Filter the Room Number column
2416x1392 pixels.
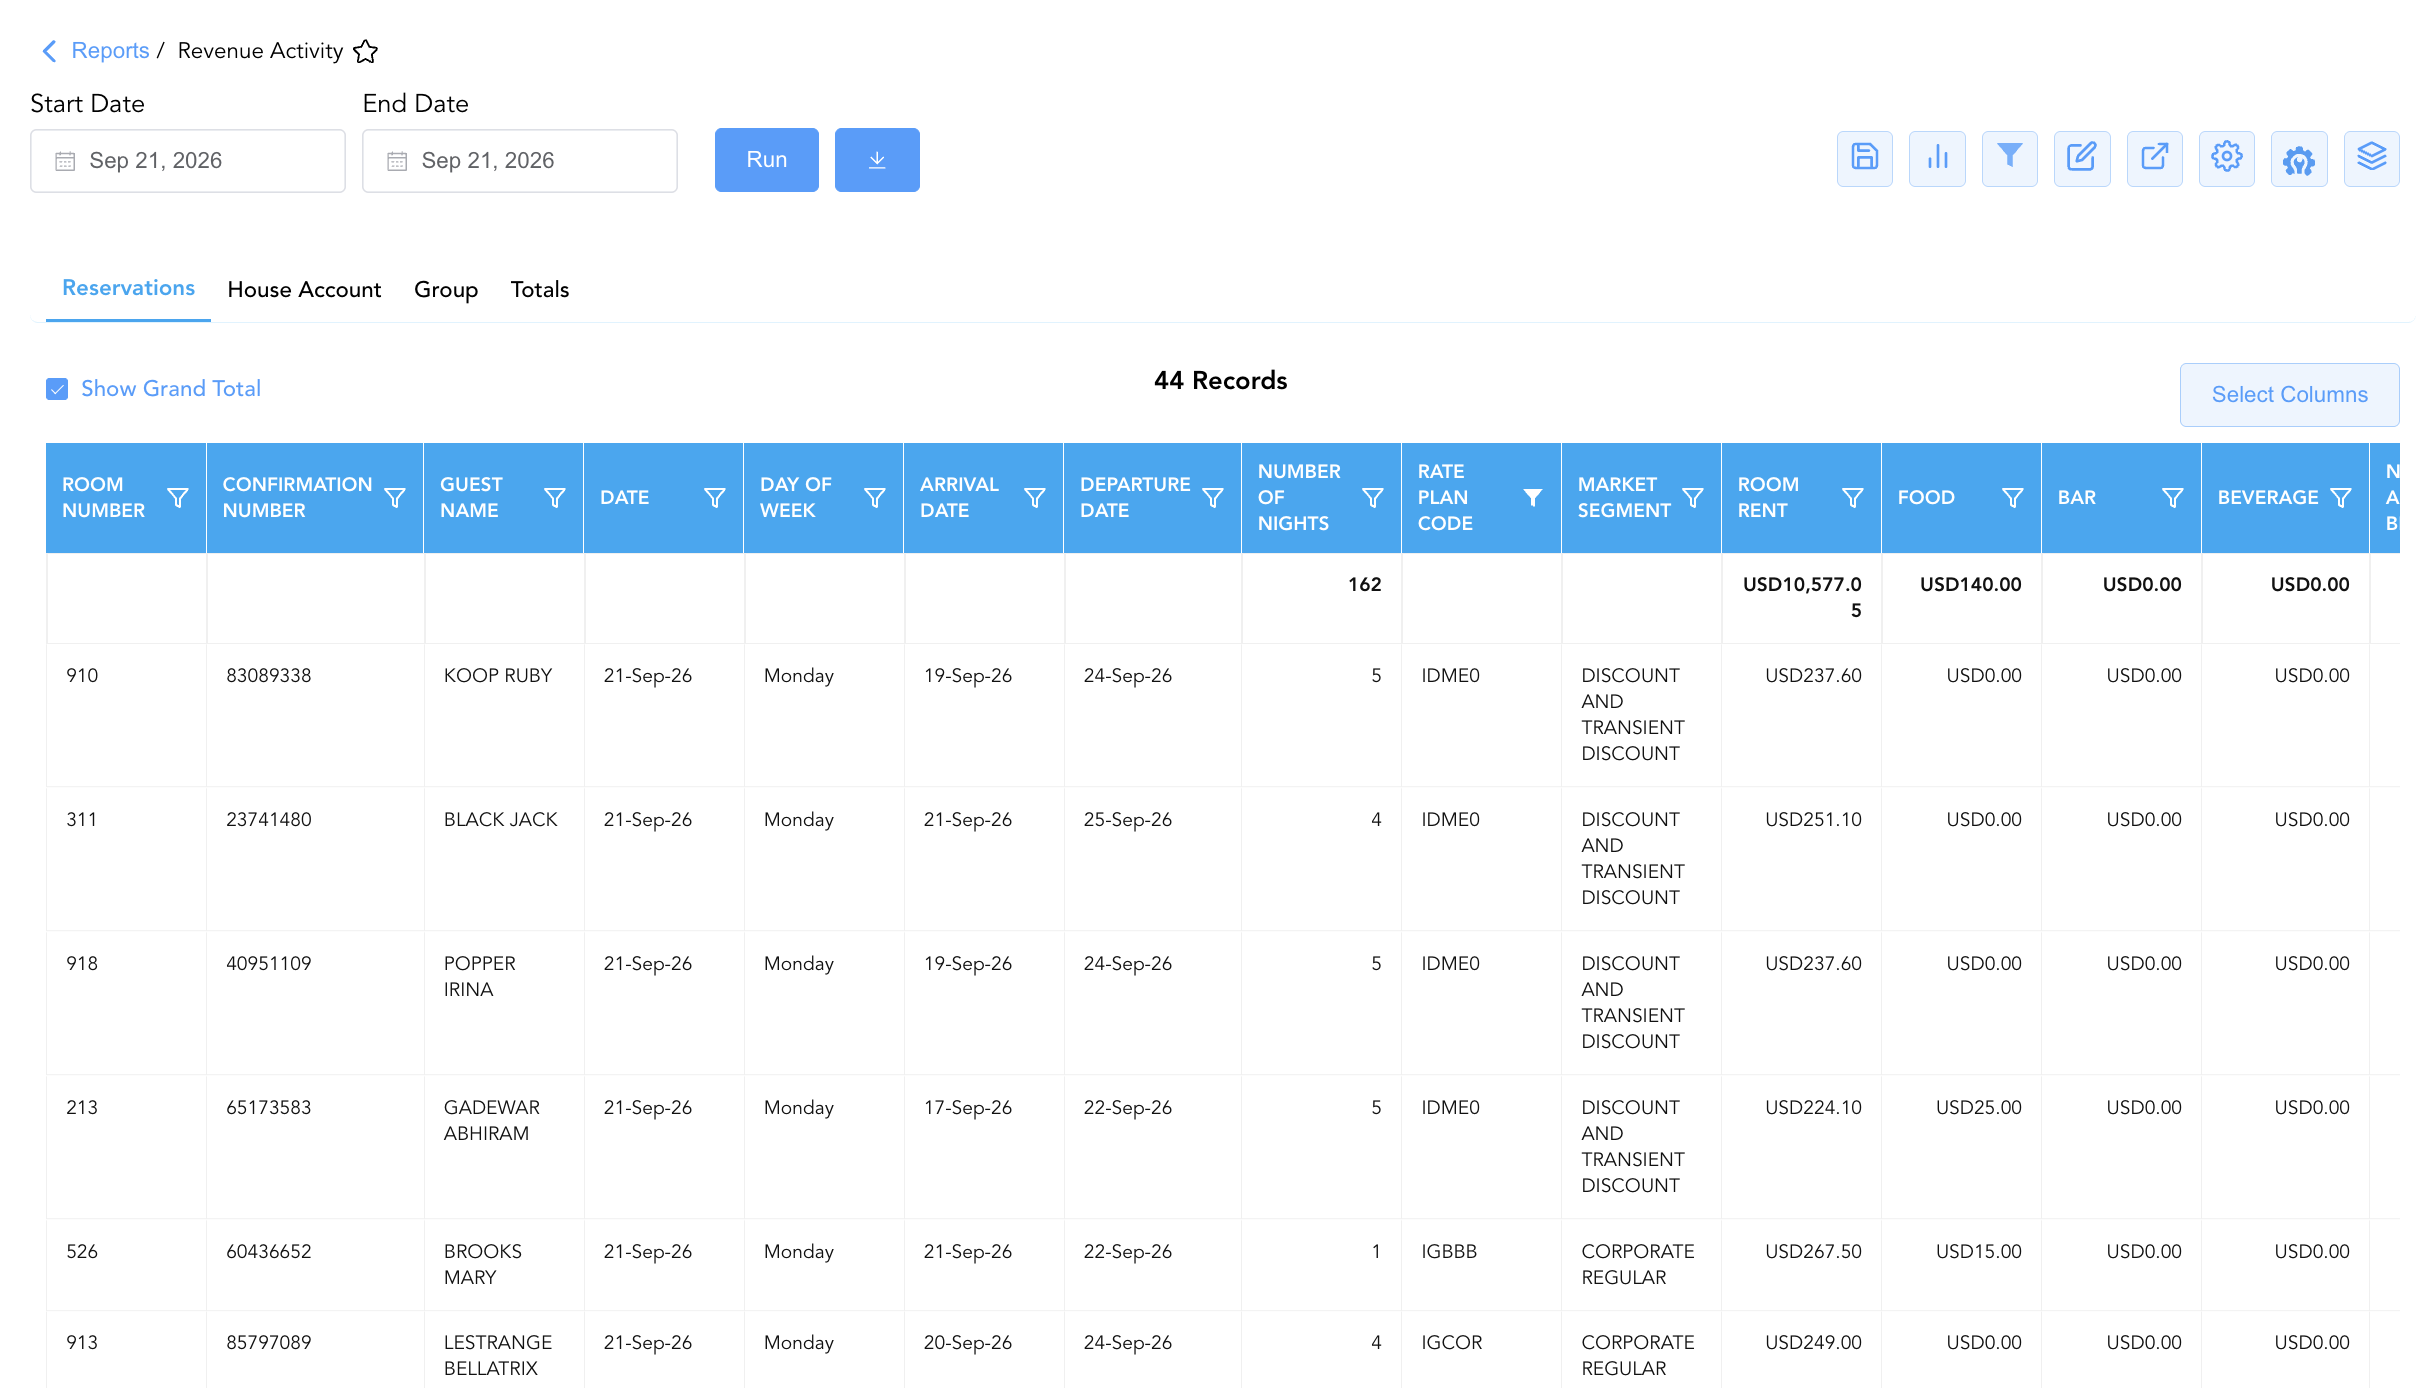click(178, 498)
